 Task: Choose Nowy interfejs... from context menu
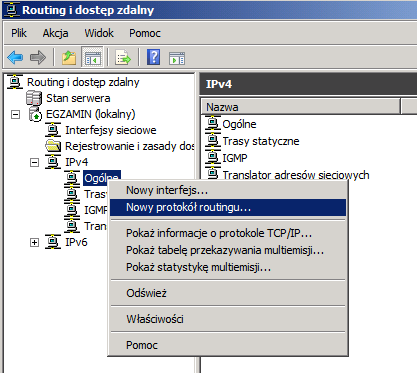(x=228, y=190)
